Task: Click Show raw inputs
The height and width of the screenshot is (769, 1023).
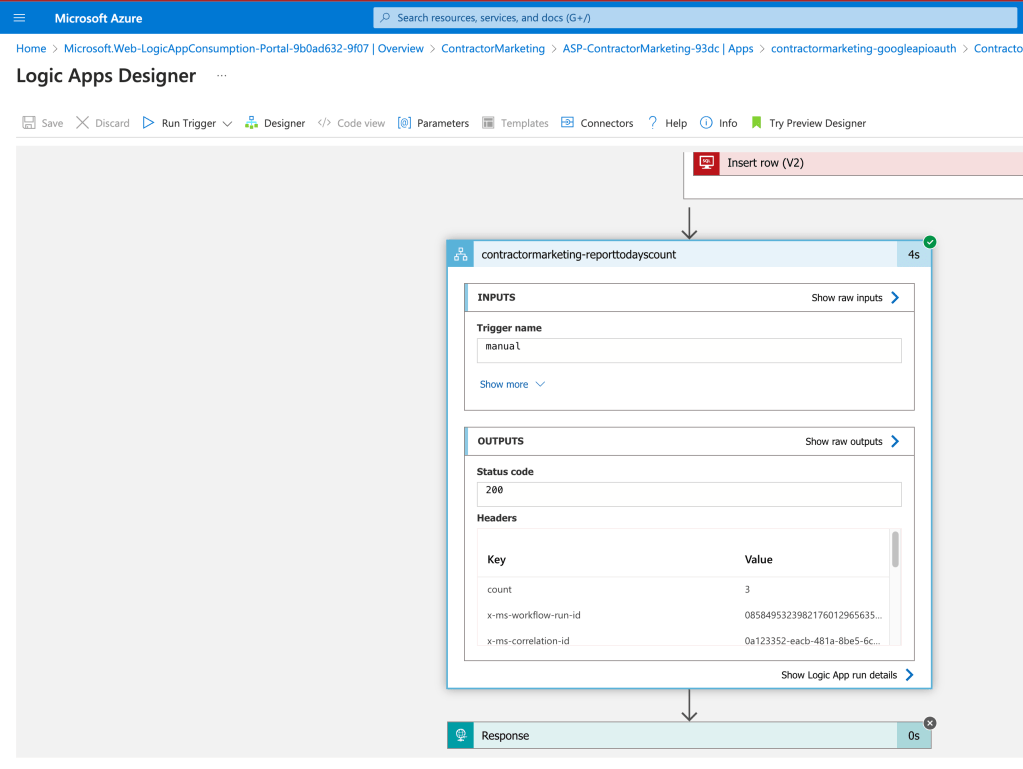Action: pyautogui.click(x=847, y=298)
